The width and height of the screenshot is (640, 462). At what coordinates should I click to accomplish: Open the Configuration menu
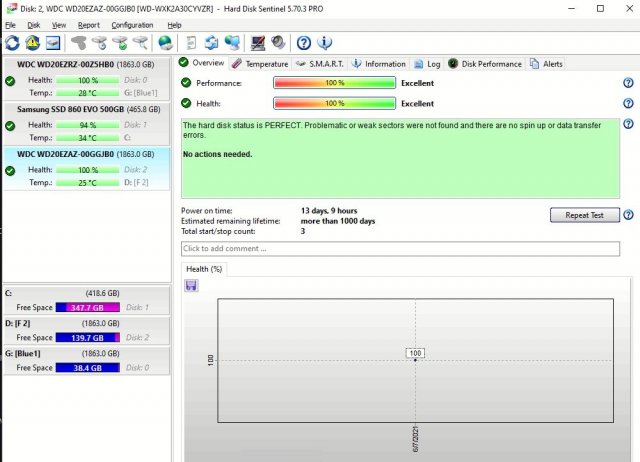(x=132, y=24)
